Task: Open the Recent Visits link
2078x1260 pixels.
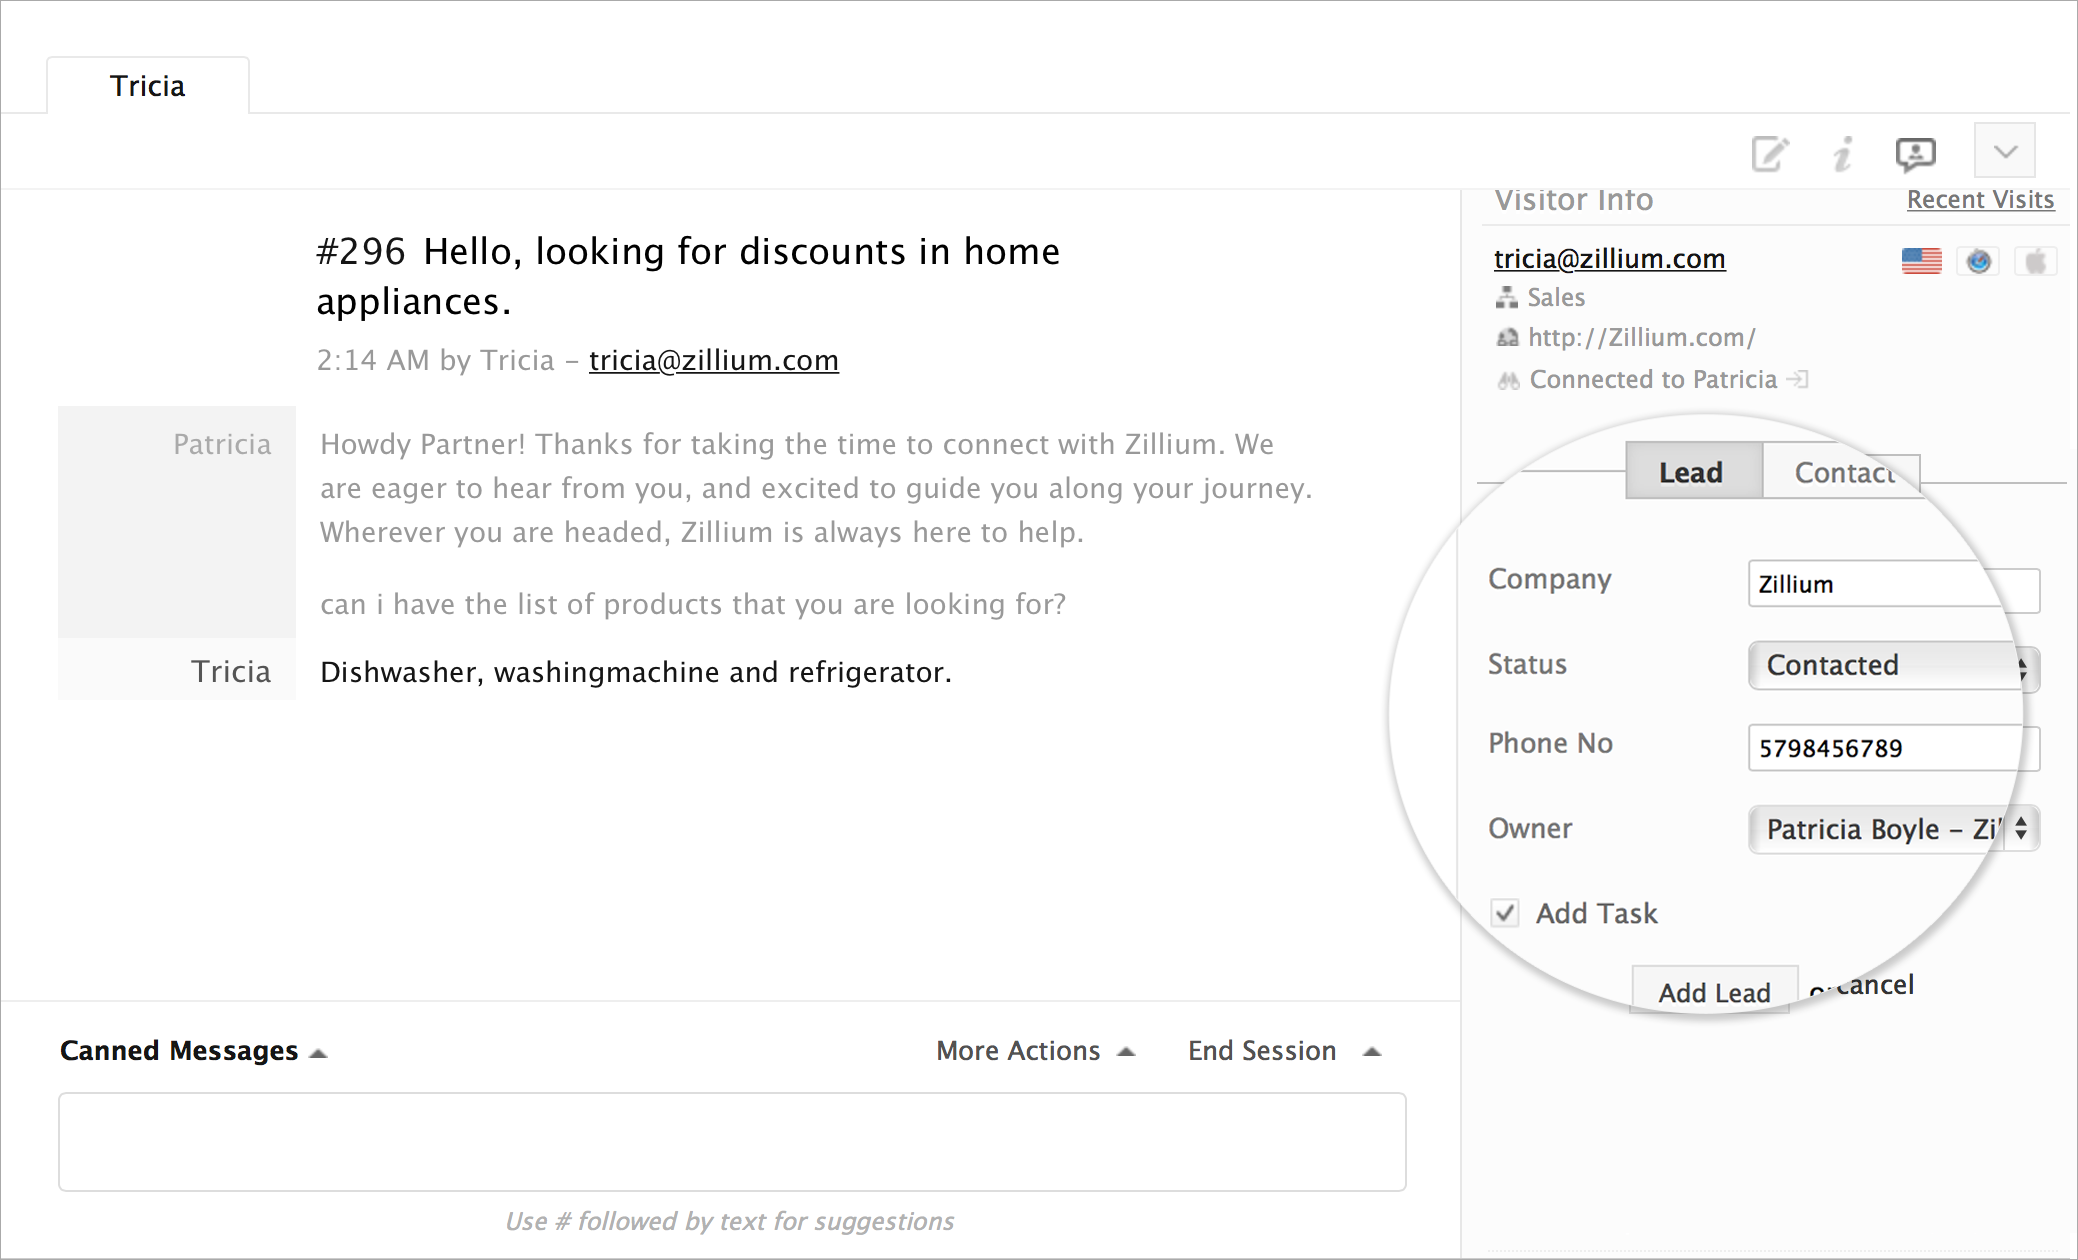Action: [x=1980, y=200]
